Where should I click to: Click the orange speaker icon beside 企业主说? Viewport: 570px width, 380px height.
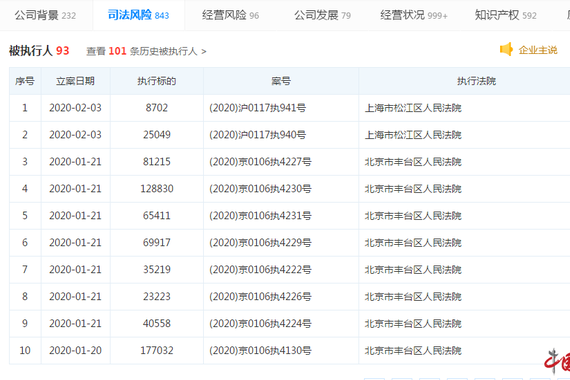click(x=506, y=49)
